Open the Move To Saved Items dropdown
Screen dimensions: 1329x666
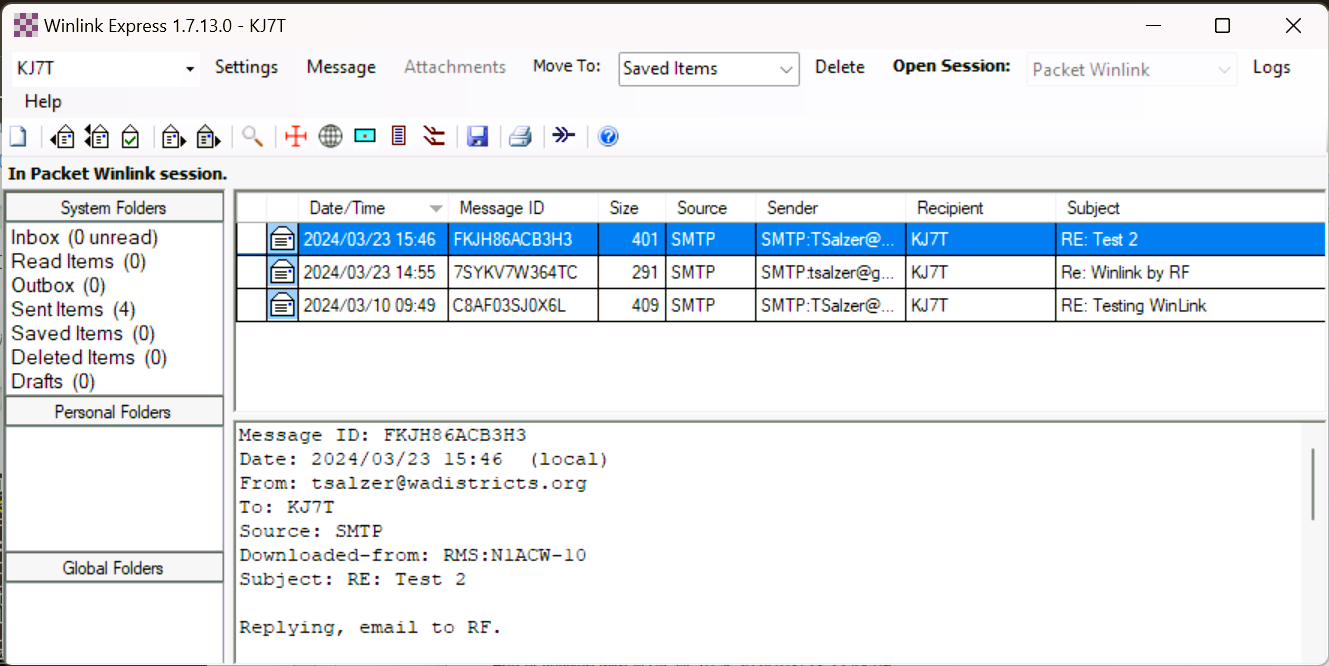[786, 70]
